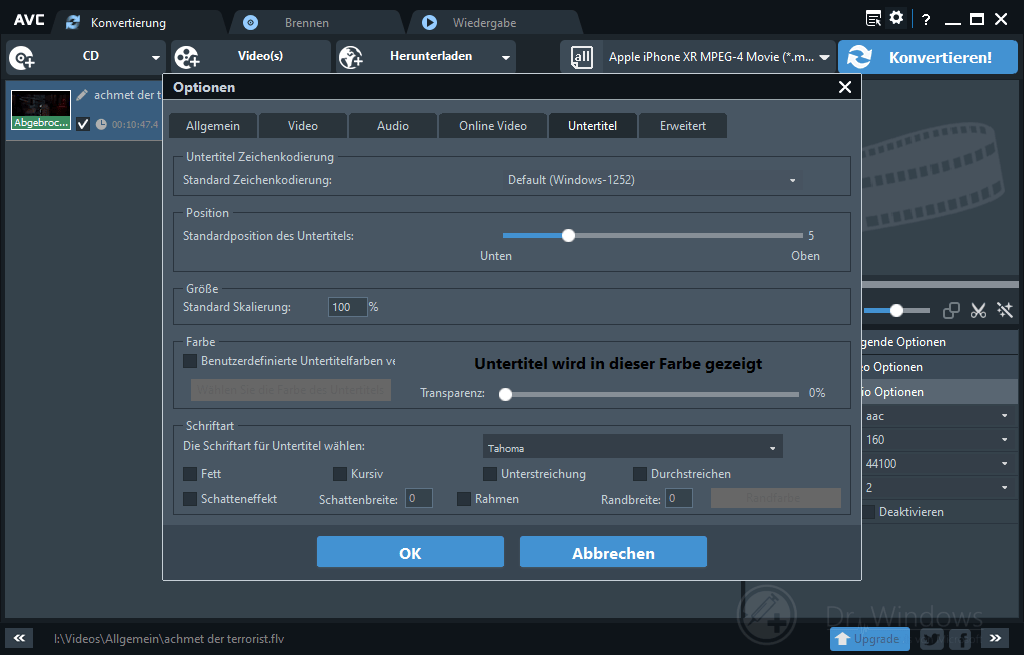The height and width of the screenshot is (655, 1024).
Task: Click the Randbreite input field
Action: click(x=679, y=498)
